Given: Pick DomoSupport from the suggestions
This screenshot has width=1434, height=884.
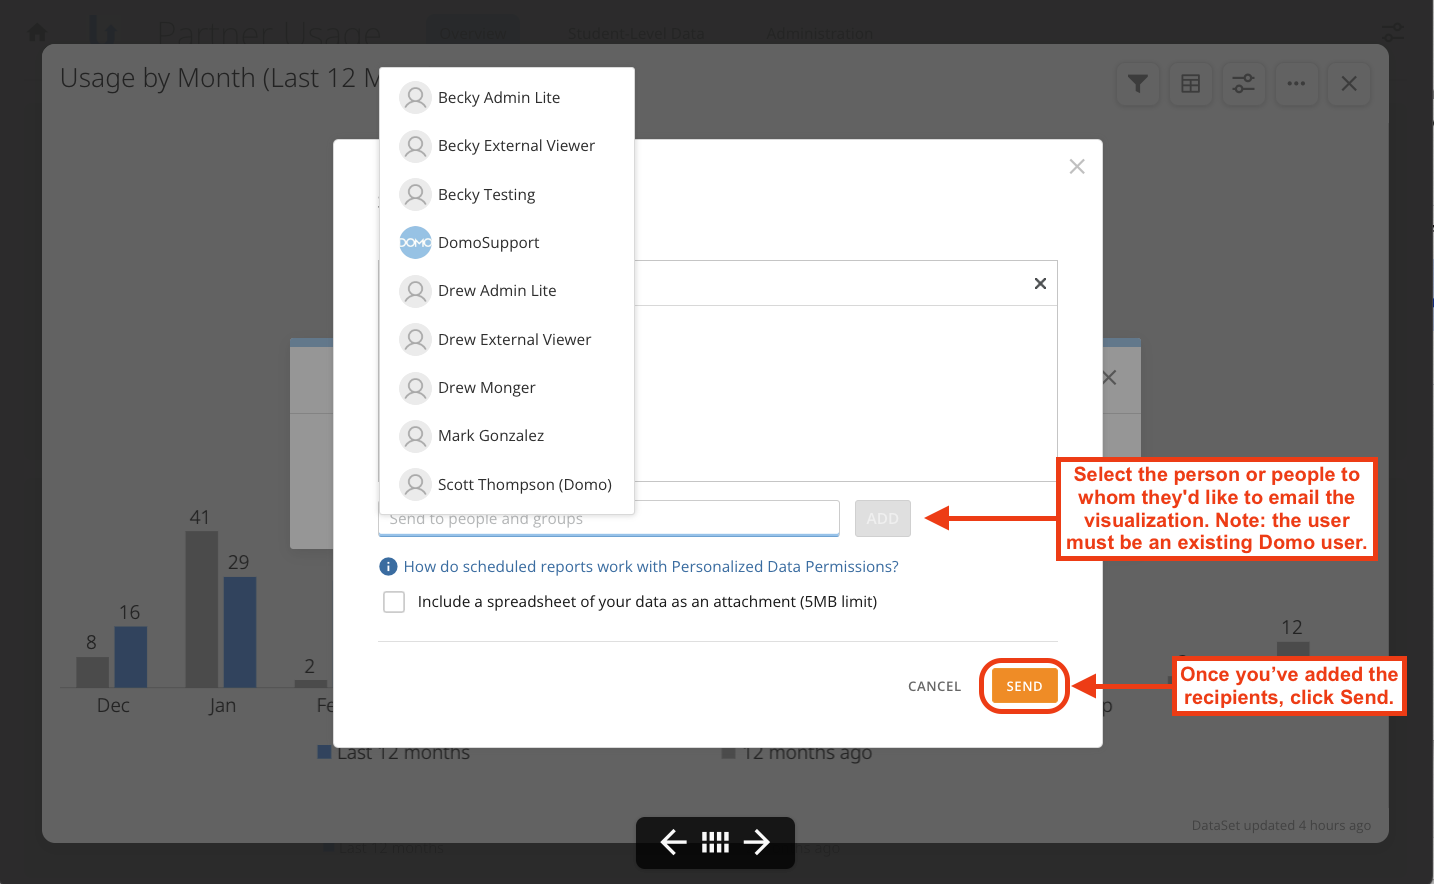Looking at the screenshot, I should (x=507, y=242).
